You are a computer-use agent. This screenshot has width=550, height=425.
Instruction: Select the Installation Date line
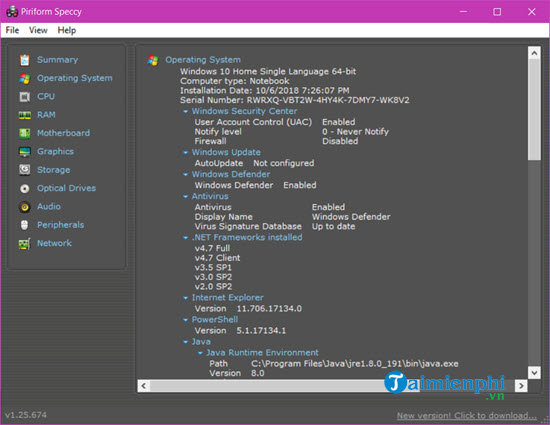pyautogui.click(x=264, y=91)
